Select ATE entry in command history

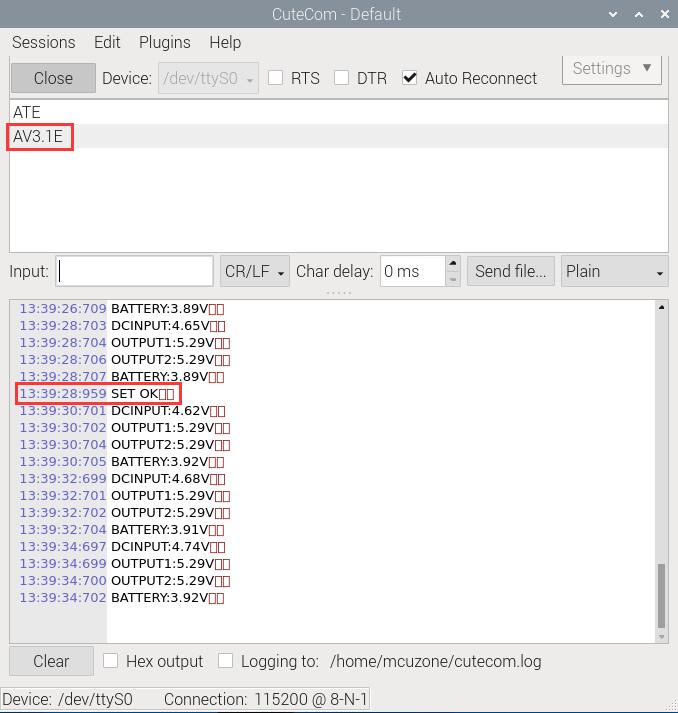(339, 112)
